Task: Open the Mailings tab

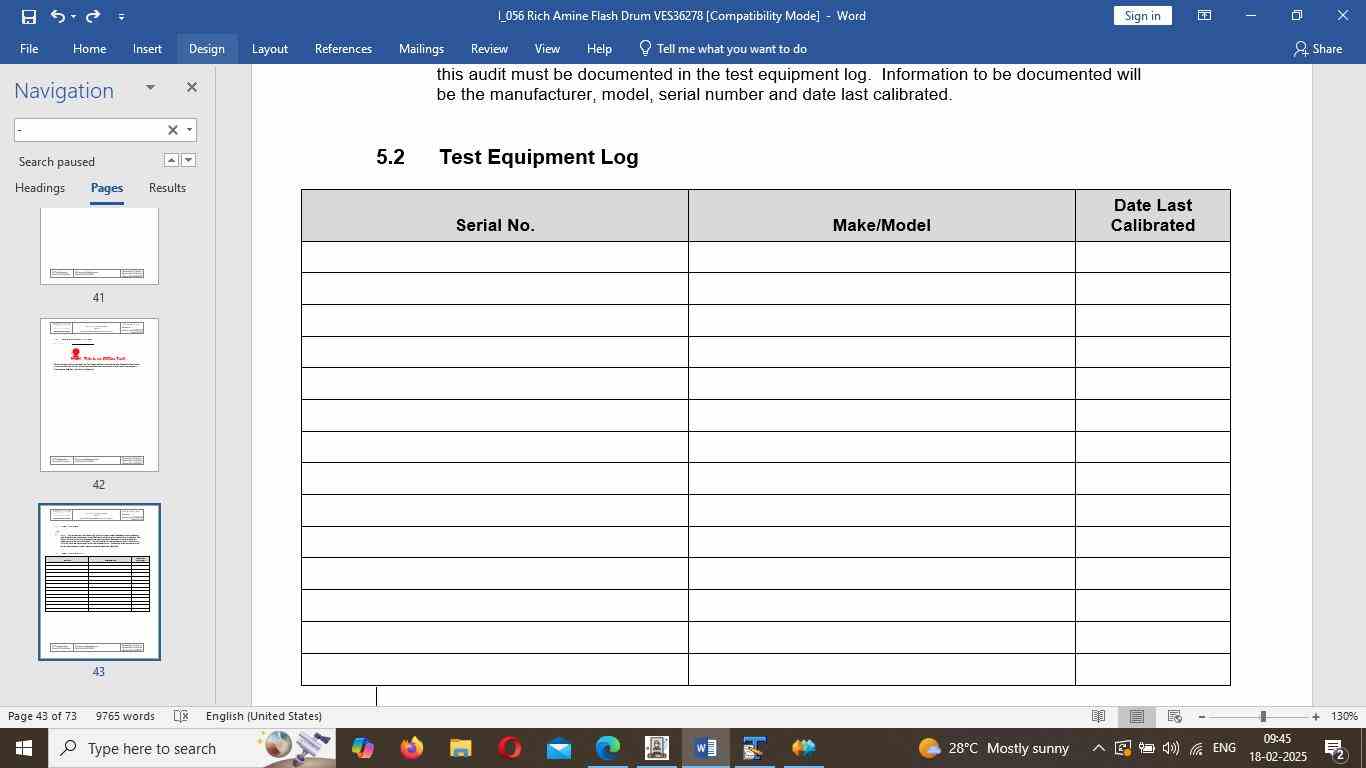Action: point(421,48)
